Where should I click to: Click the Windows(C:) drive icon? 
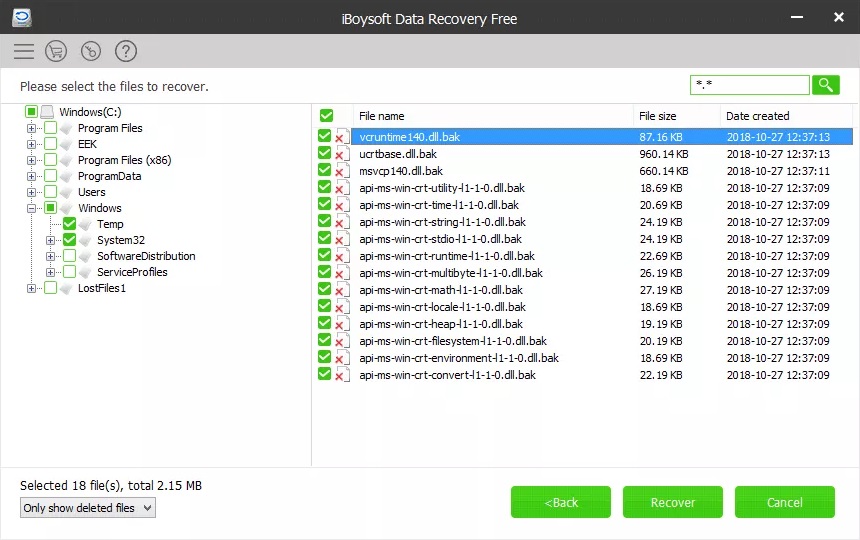(47, 112)
